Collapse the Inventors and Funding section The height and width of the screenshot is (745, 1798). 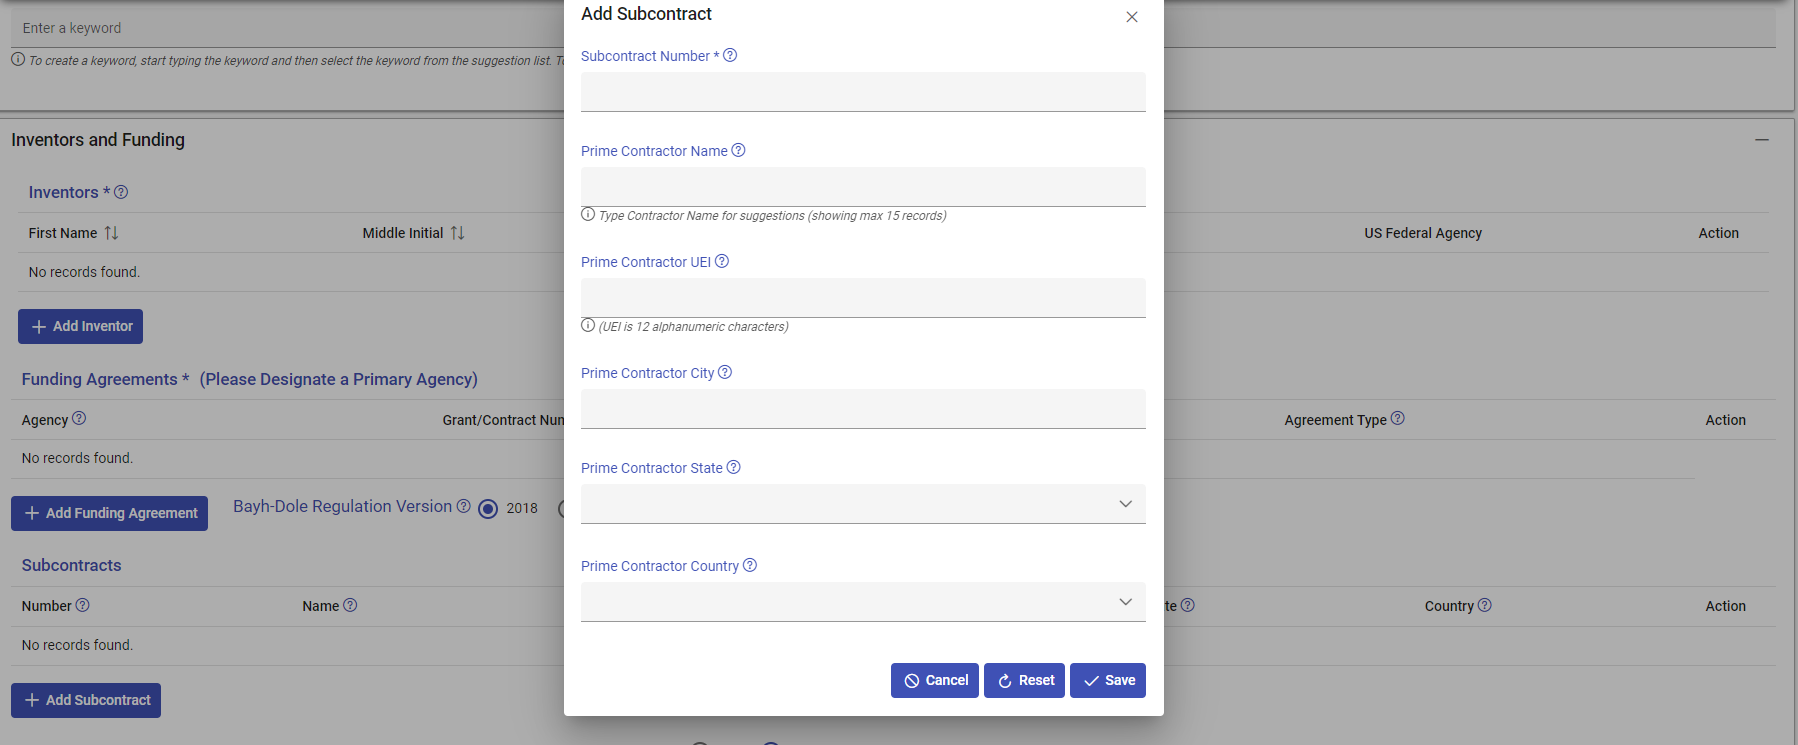[x=1761, y=140]
